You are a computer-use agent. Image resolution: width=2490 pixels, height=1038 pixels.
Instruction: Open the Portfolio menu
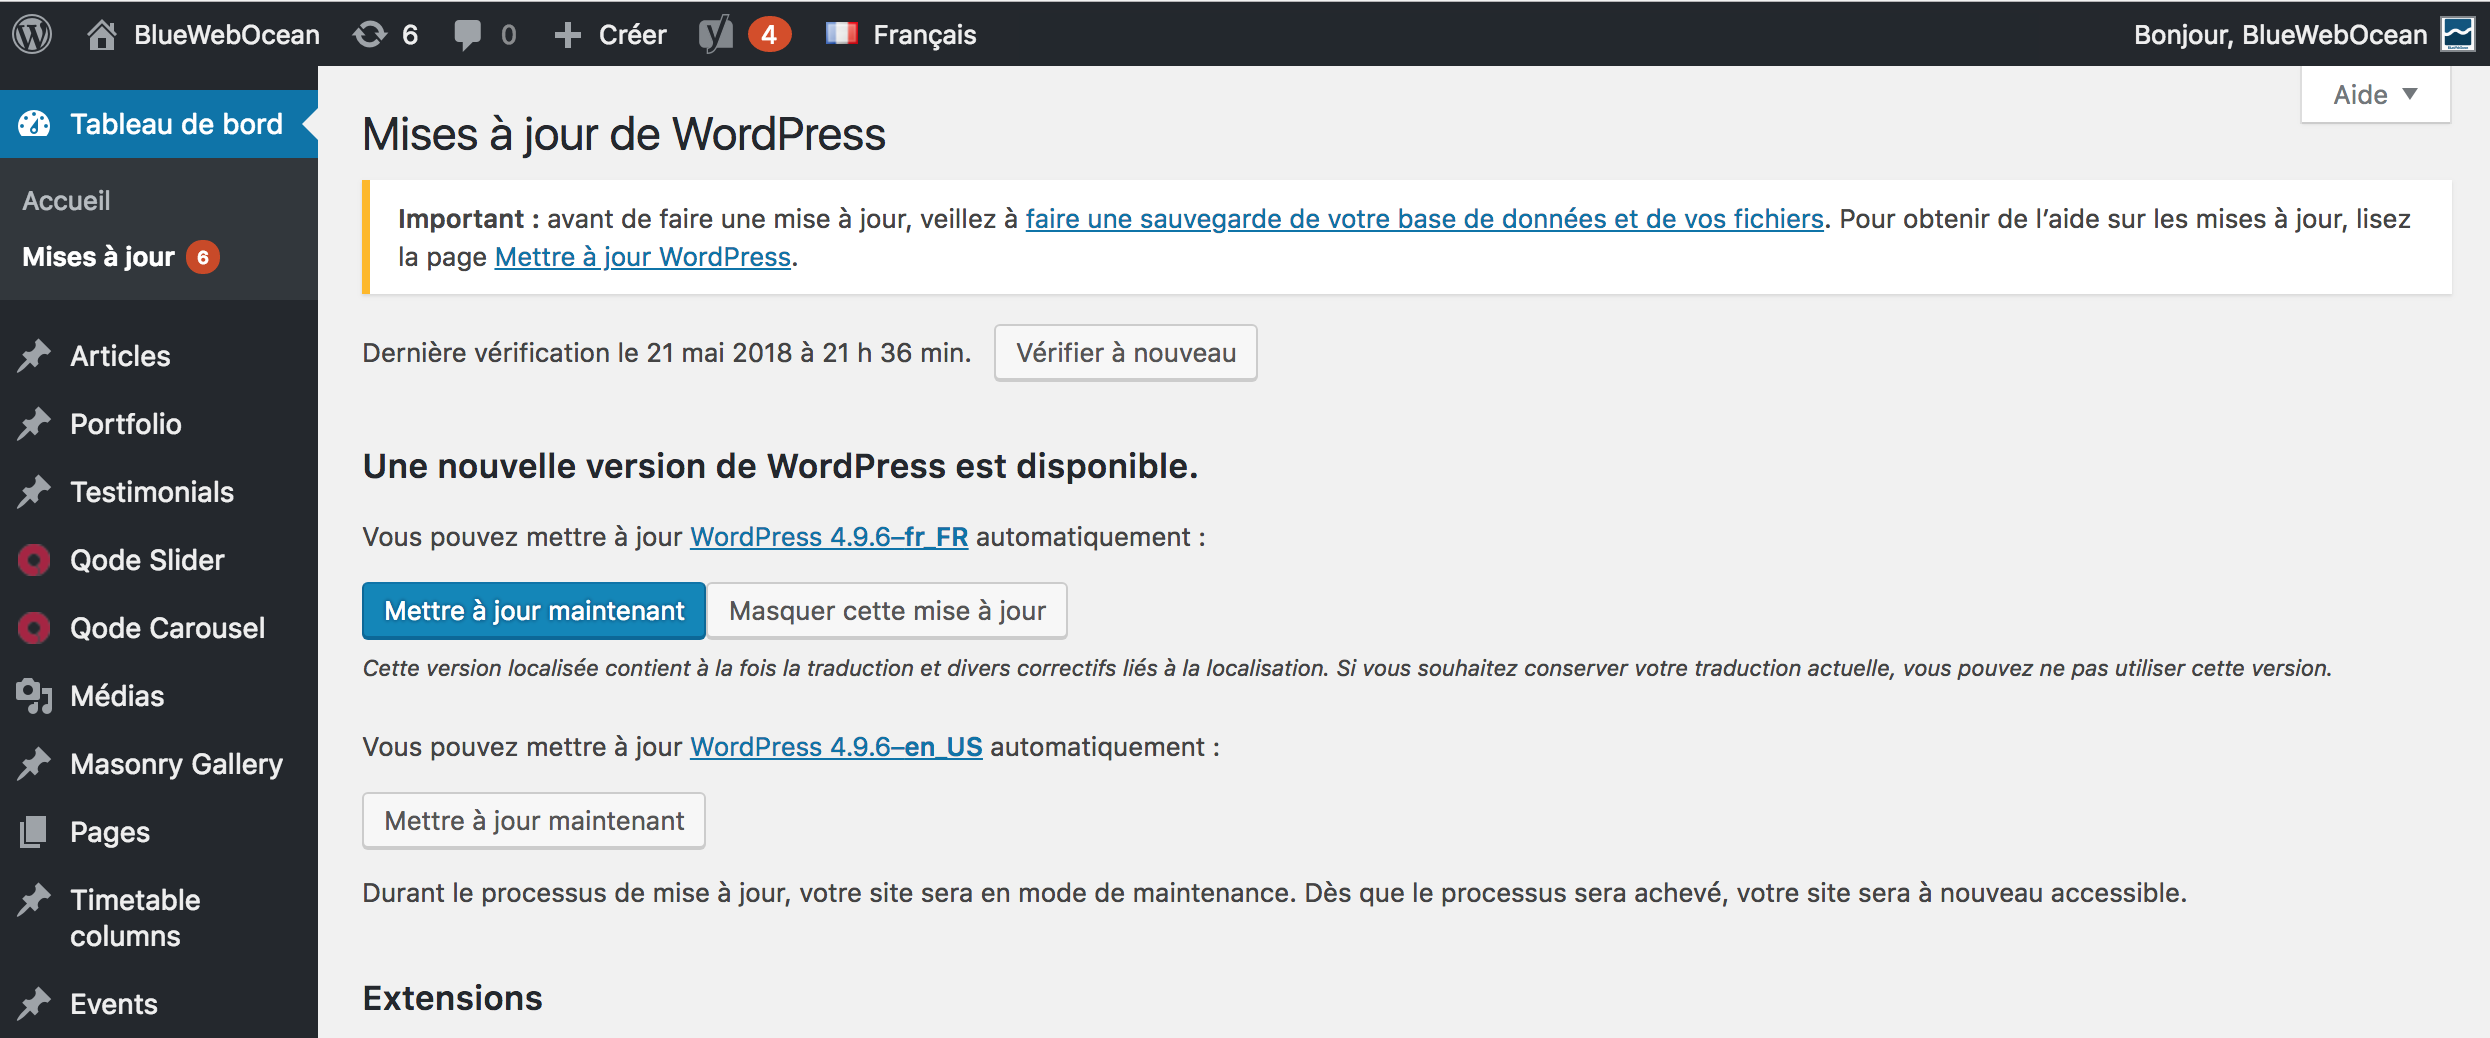coord(126,424)
